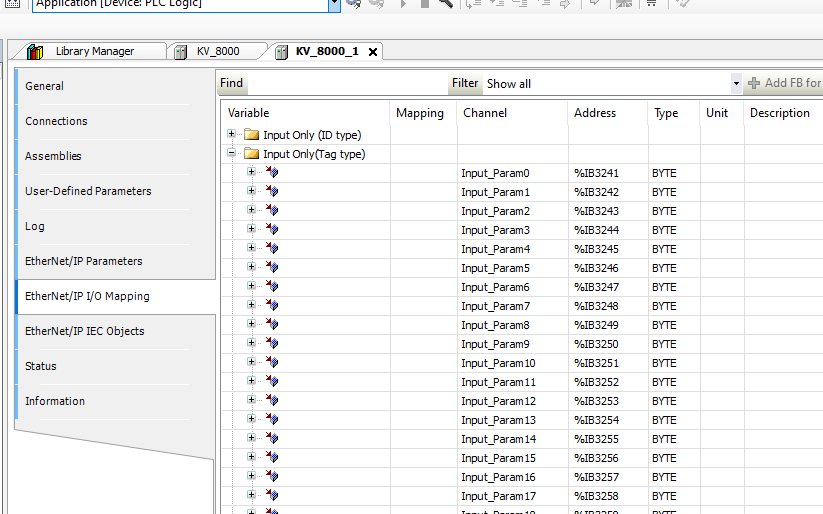This screenshot has width=823, height=514.
Task: Open the Application [Device: PLC Logic] combo box
Action: coord(334,3)
